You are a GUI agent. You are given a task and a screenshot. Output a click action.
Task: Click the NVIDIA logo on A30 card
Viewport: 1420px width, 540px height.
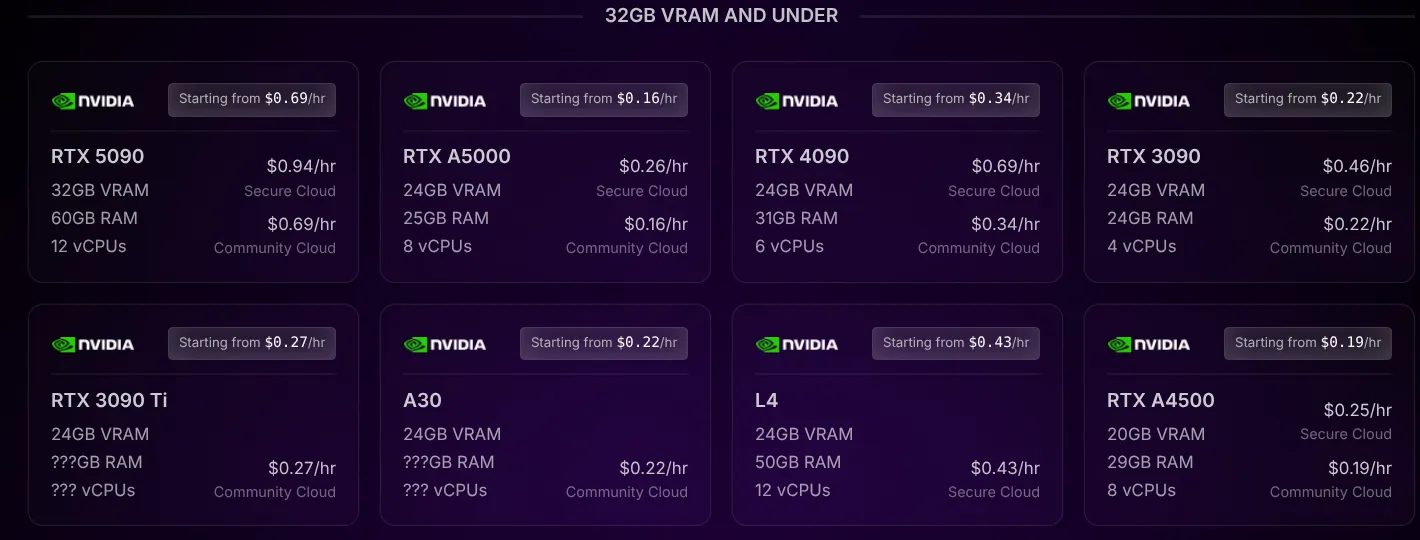pyautogui.click(x=445, y=344)
